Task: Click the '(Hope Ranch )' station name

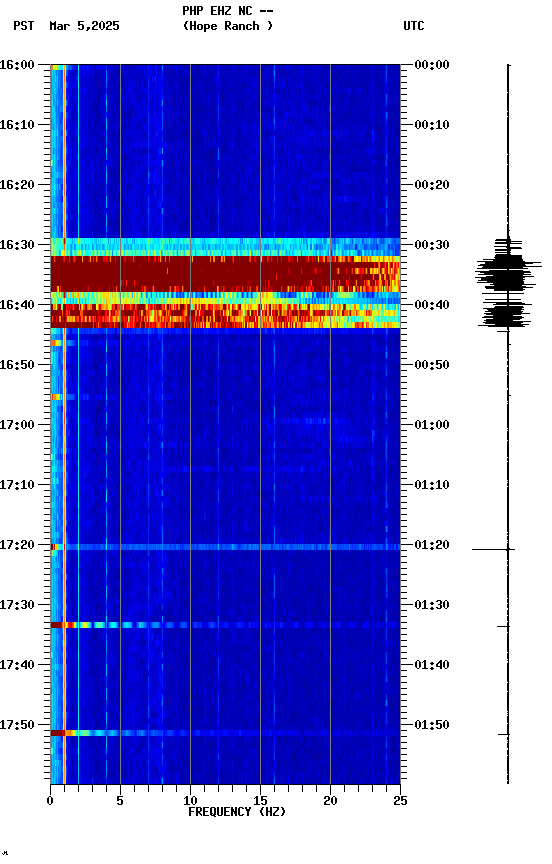Action: (228, 26)
